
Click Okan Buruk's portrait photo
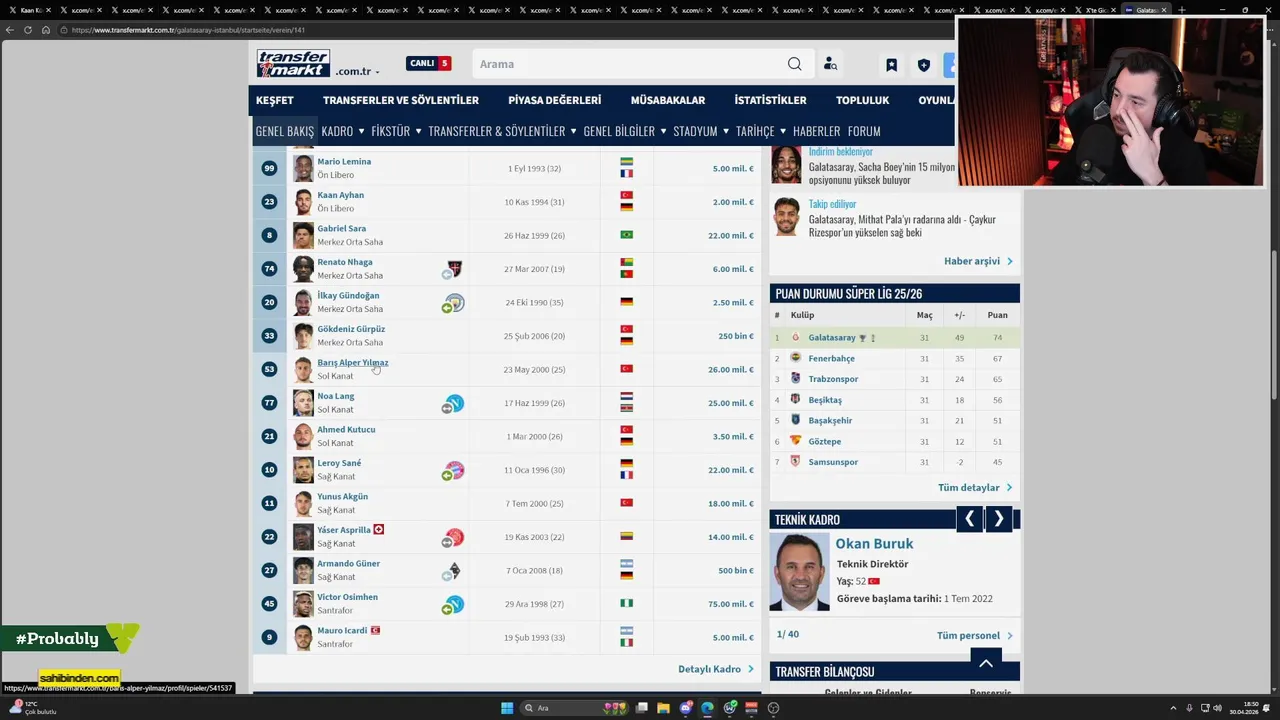[799, 571]
